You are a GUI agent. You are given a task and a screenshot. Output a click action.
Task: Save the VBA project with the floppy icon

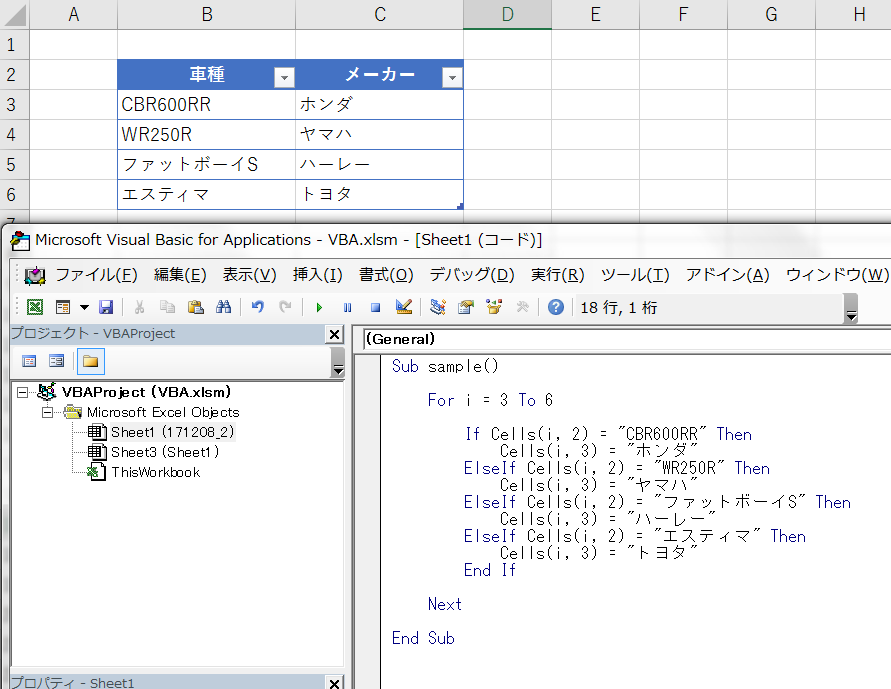(106, 308)
